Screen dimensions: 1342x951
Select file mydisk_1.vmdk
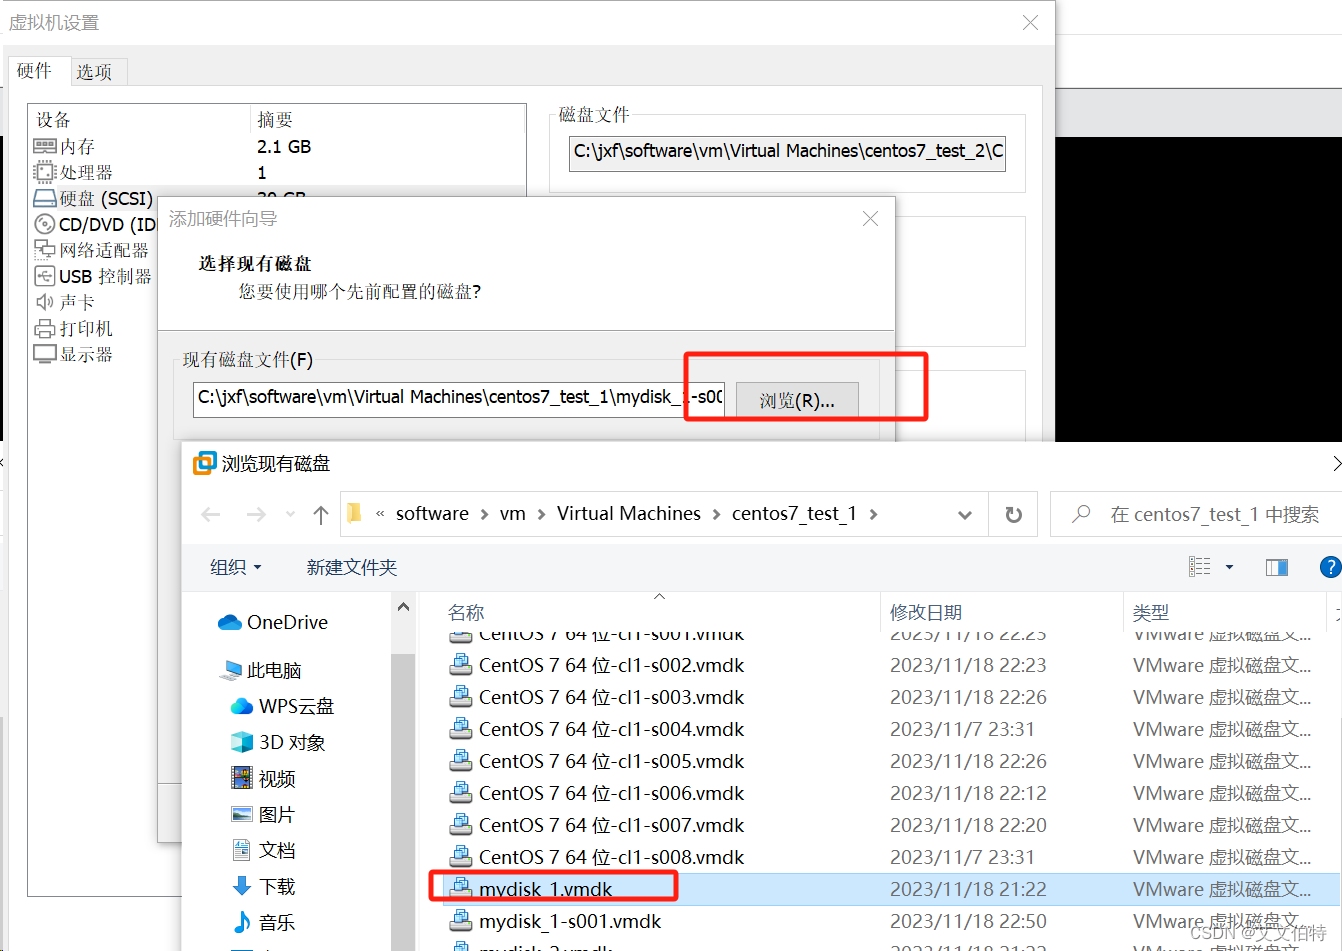point(545,889)
